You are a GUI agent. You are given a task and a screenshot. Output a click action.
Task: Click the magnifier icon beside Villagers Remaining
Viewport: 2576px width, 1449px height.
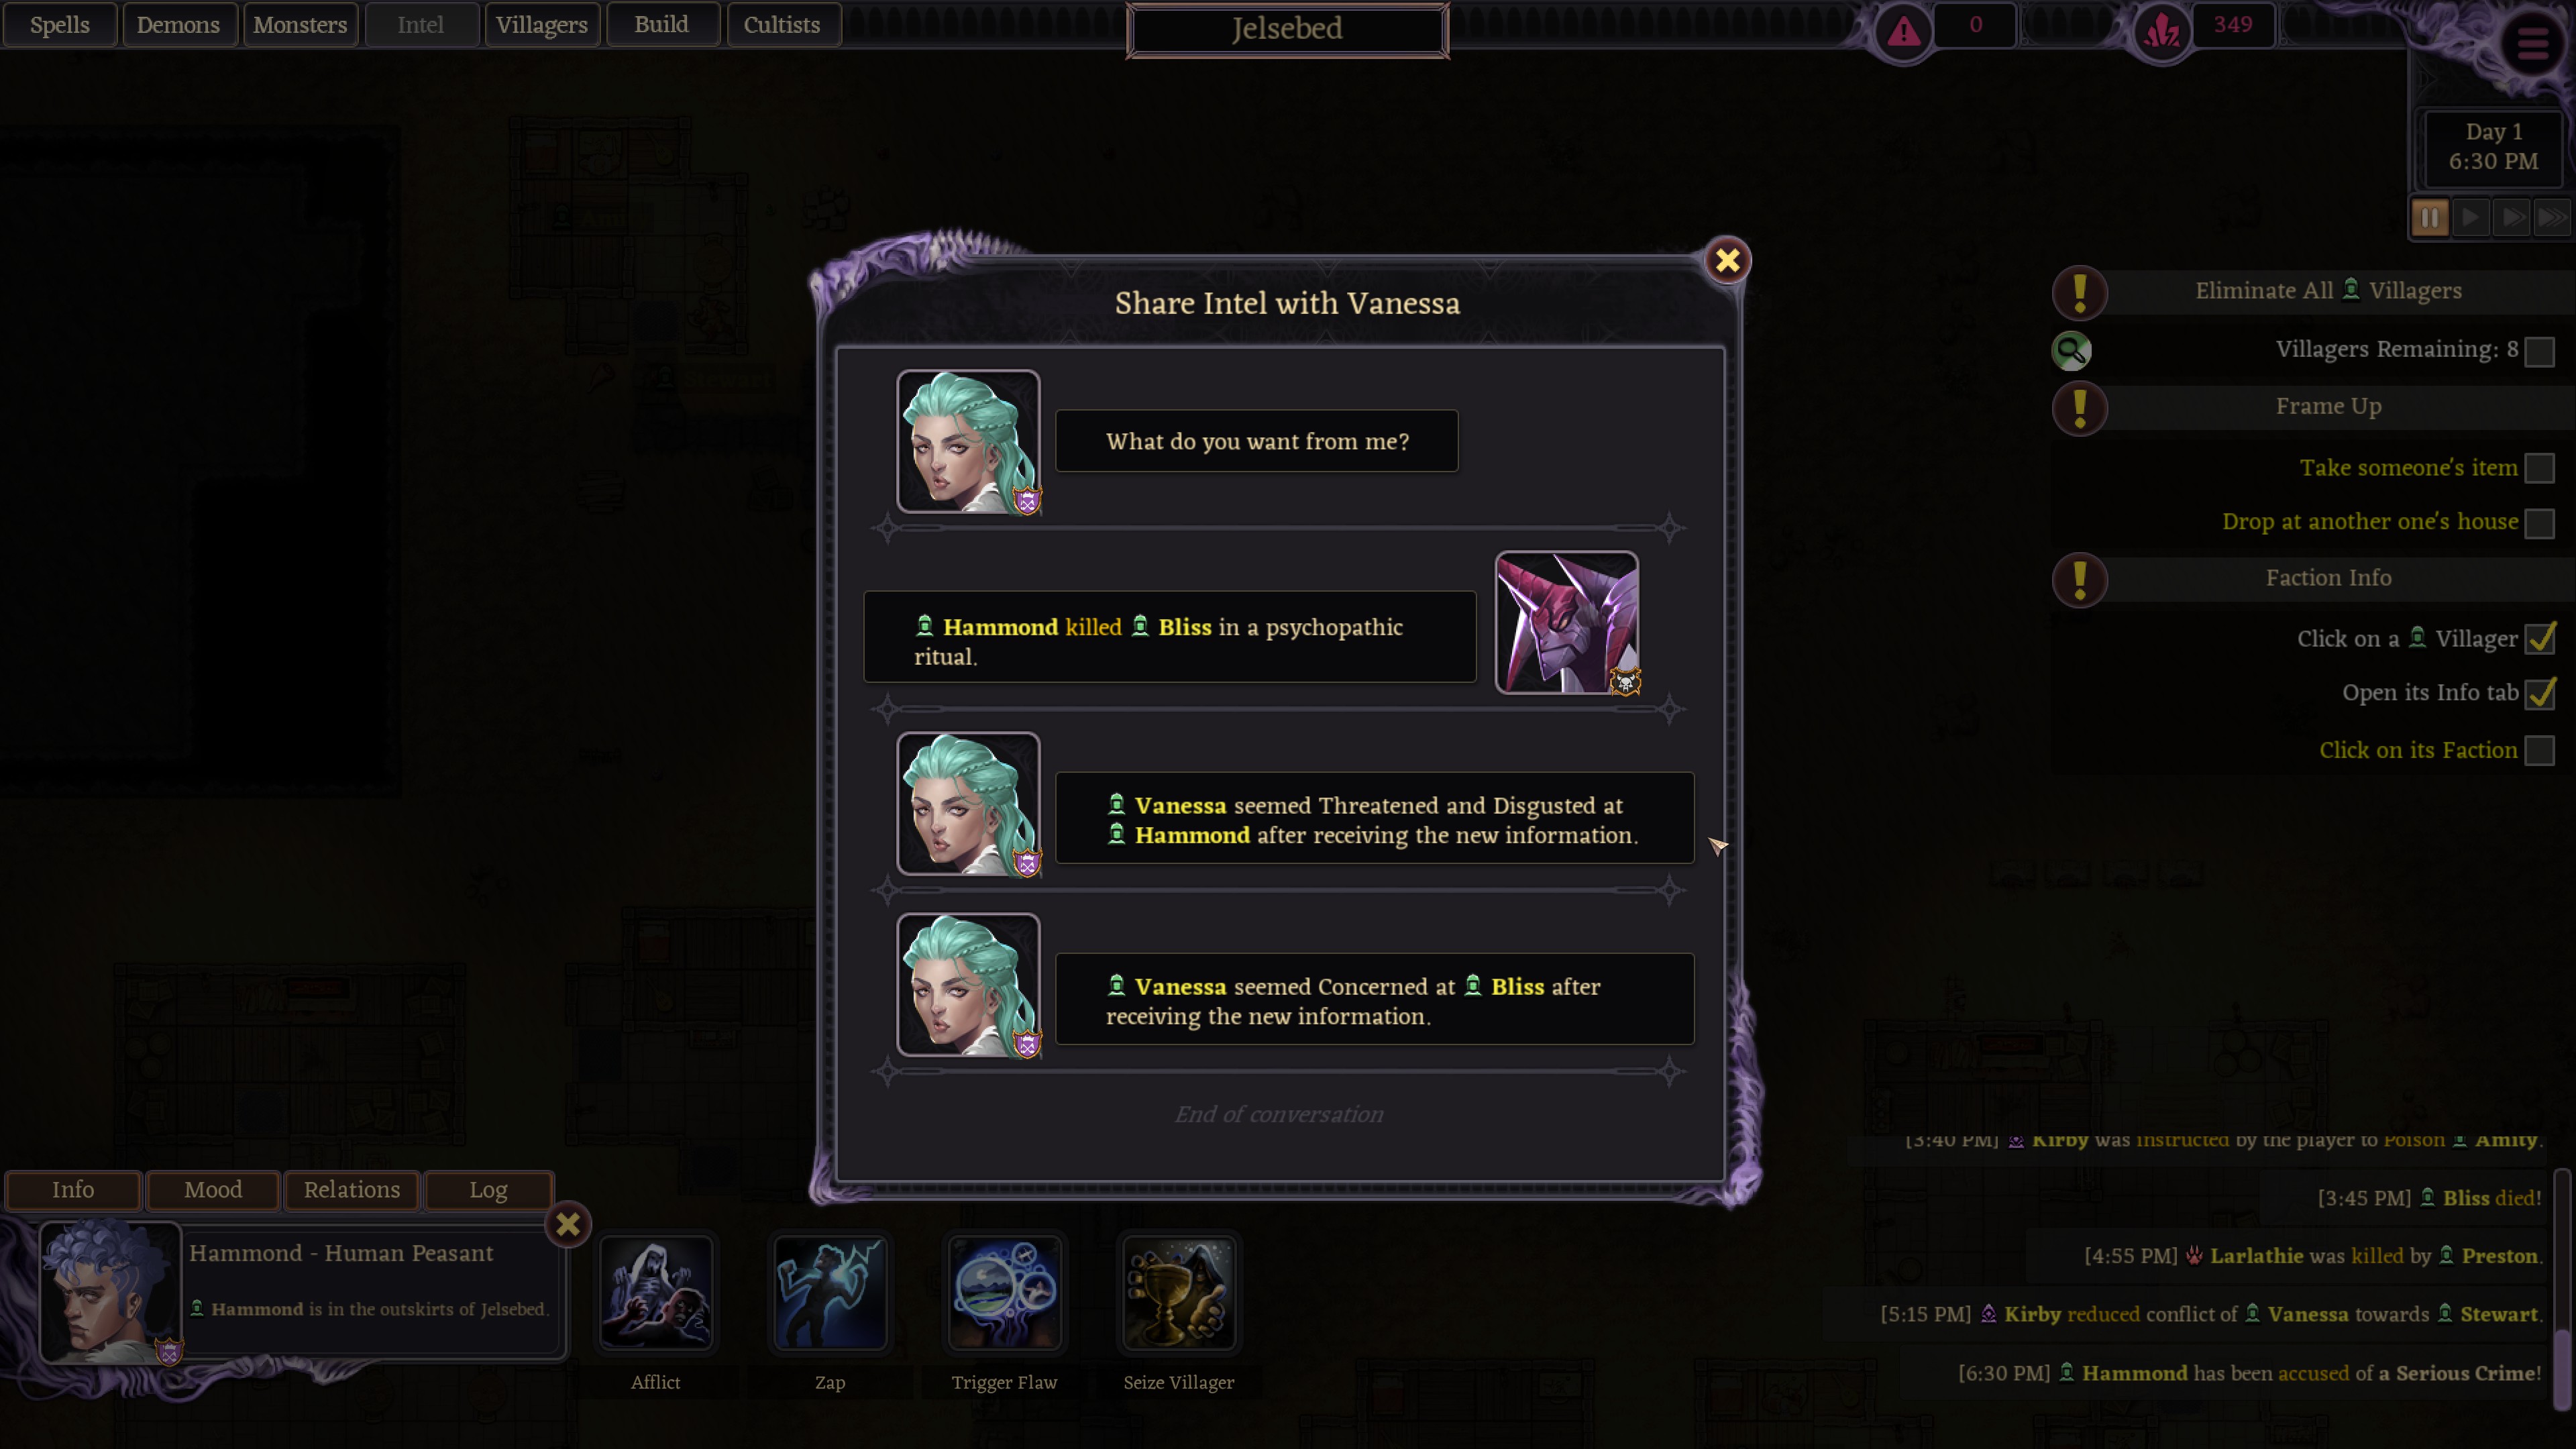click(2071, 351)
